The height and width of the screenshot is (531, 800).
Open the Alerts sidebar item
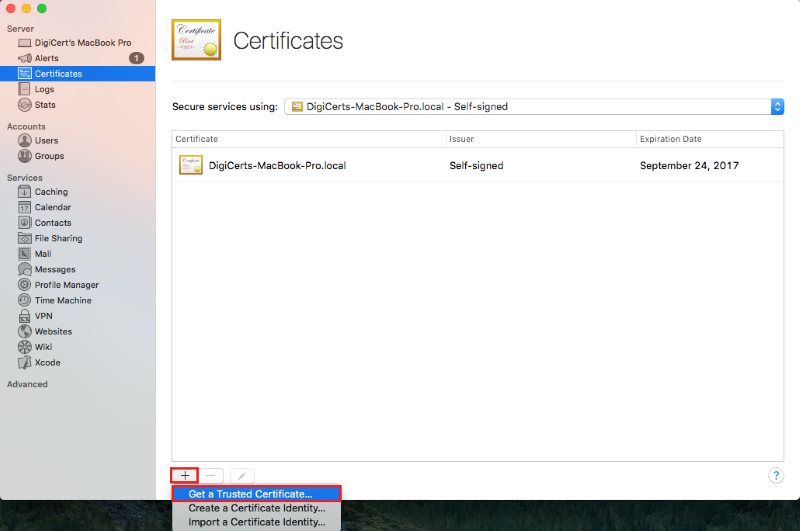point(46,58)
